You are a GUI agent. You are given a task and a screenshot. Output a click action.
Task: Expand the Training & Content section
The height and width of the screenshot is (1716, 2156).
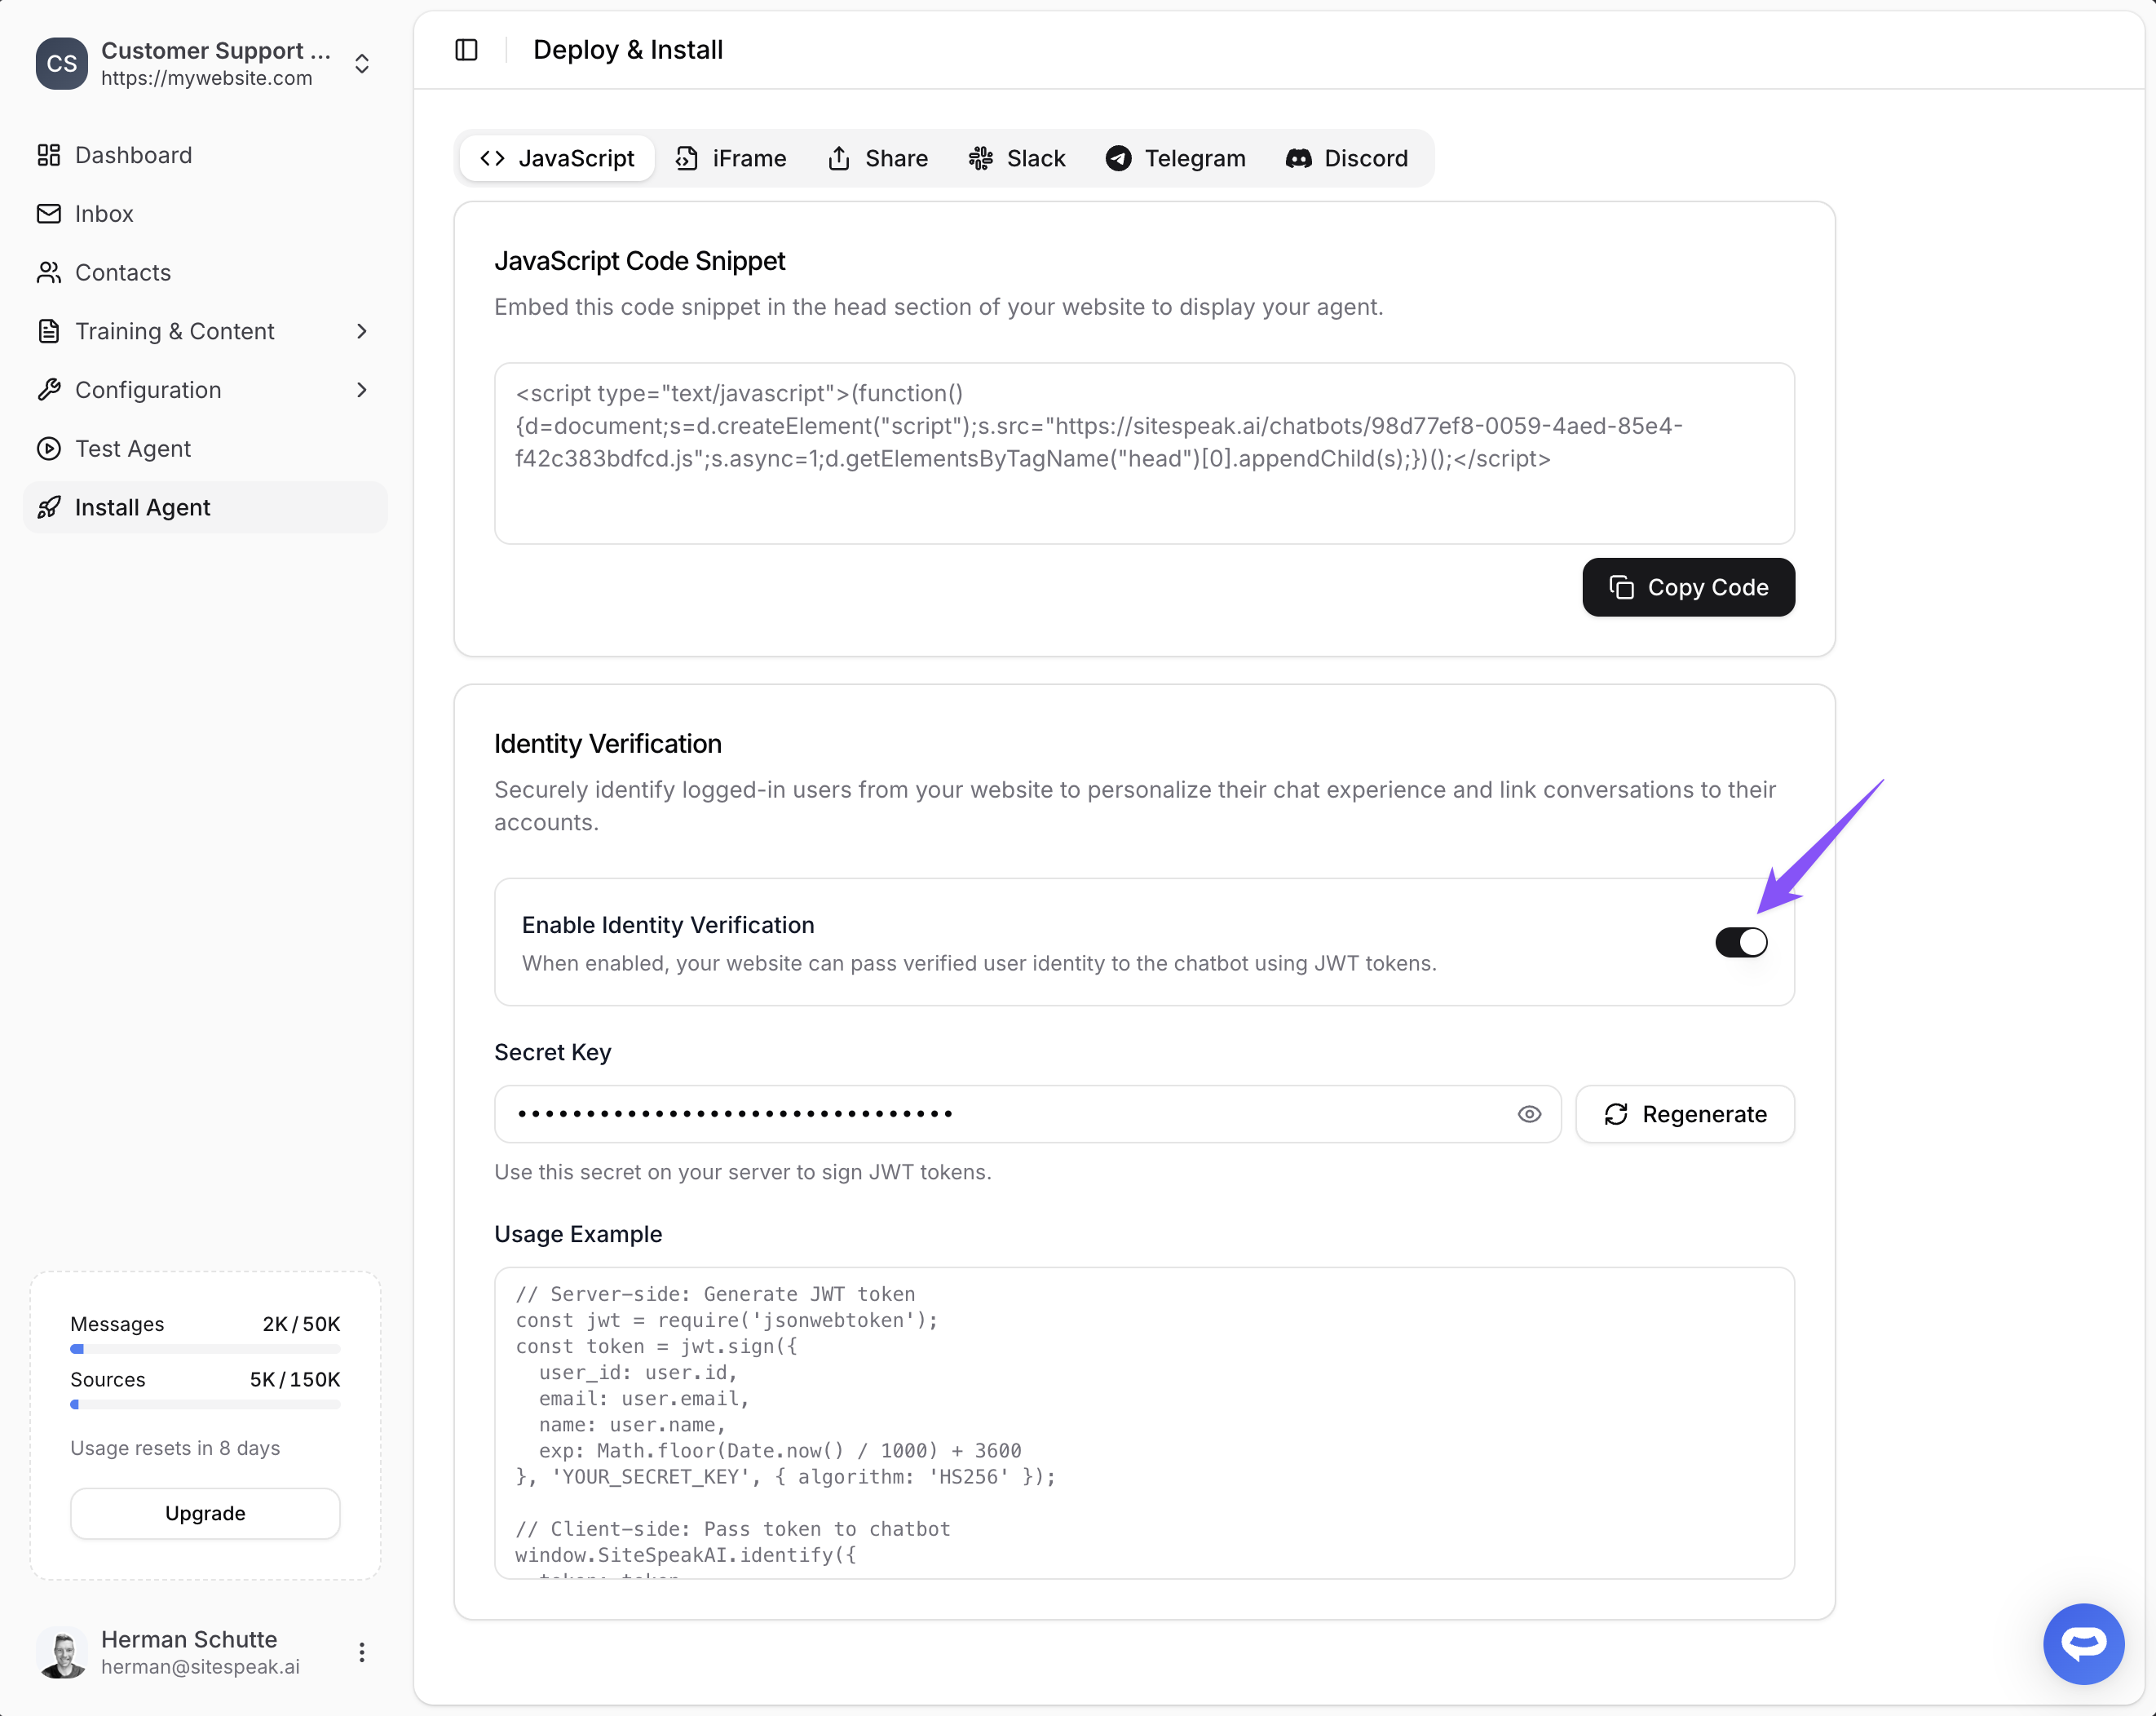362,331
